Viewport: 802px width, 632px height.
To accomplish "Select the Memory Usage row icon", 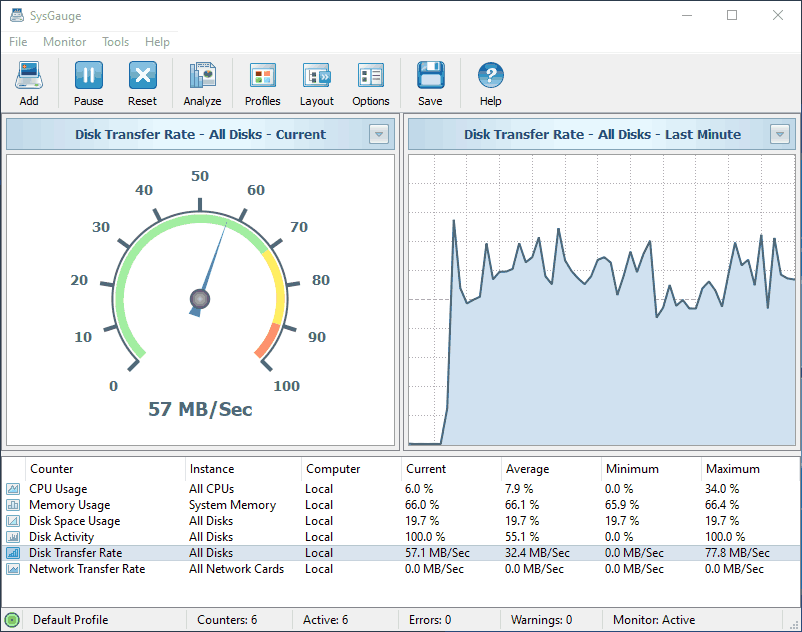I will click(x=13, y=505).
